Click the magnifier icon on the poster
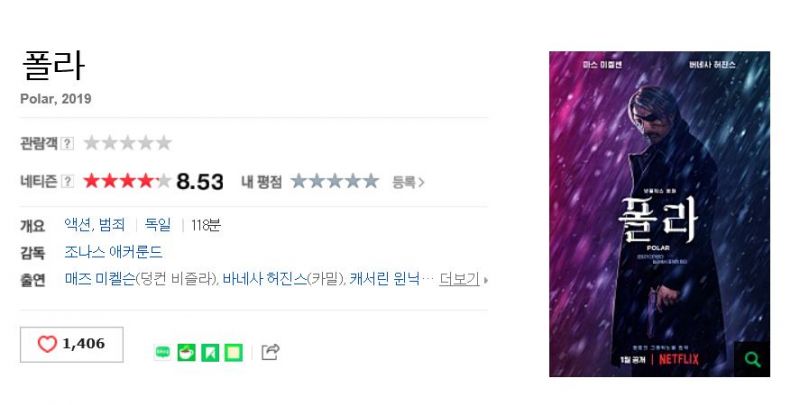This screenshot has width=800, height=405. (x=752, y=359)
